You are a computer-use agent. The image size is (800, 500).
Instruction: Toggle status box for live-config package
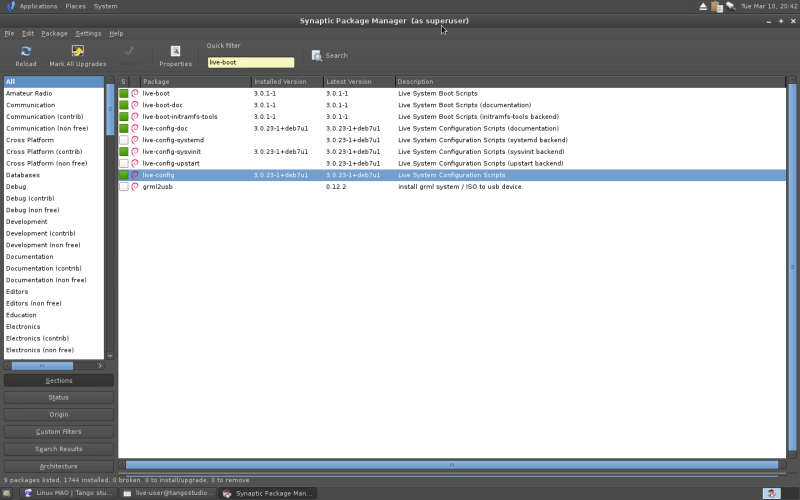pyautogui.click(x=123, y=175)
